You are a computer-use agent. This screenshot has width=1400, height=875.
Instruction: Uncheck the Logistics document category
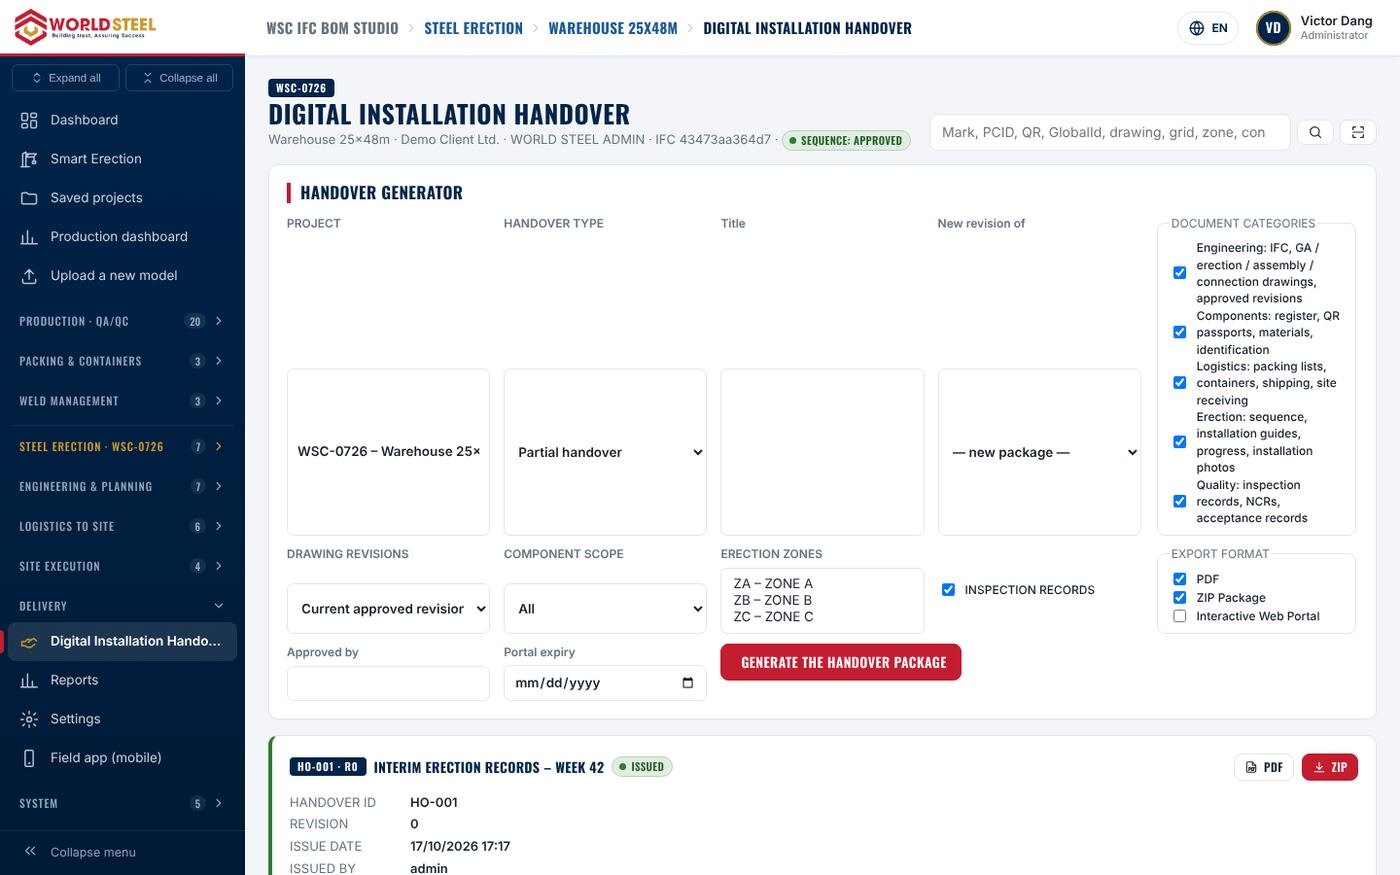tap(1180, 383)
